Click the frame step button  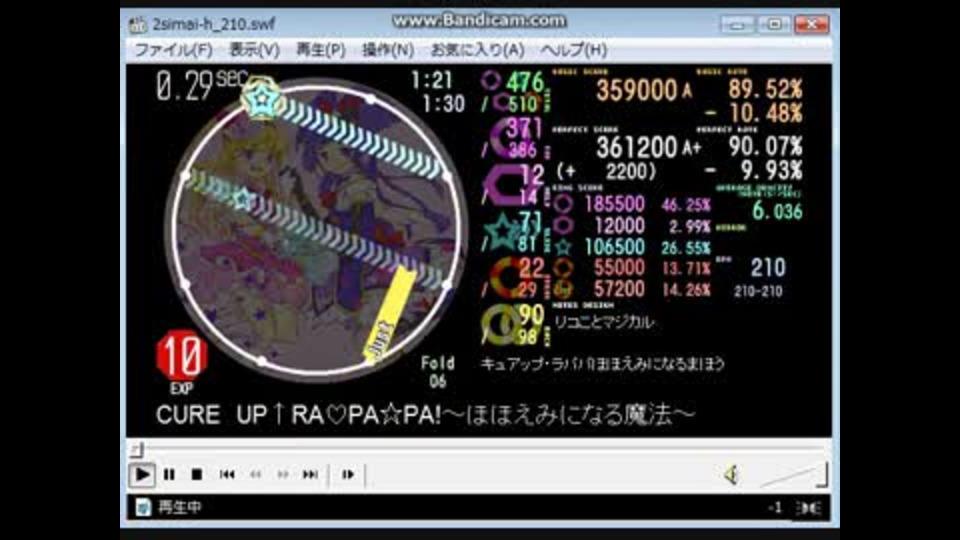[348, 474]
